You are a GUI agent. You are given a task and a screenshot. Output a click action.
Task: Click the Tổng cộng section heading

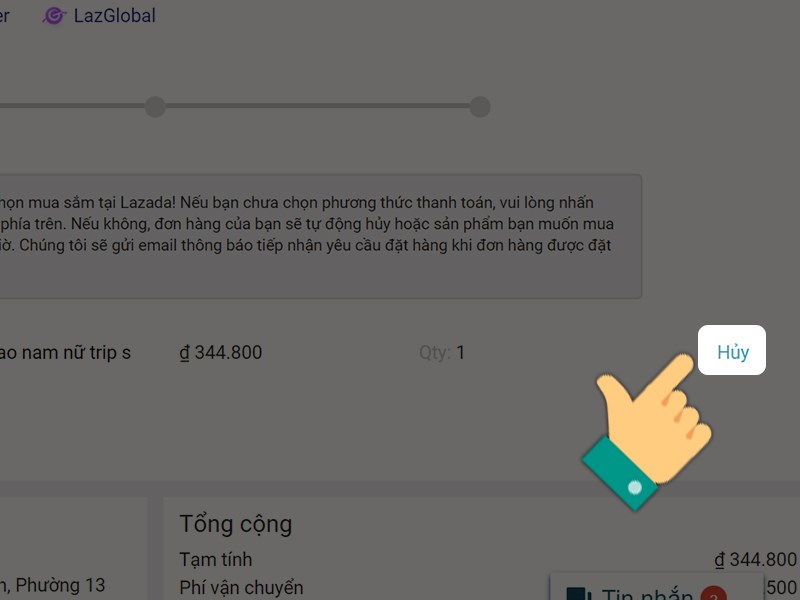pos(236,524)
